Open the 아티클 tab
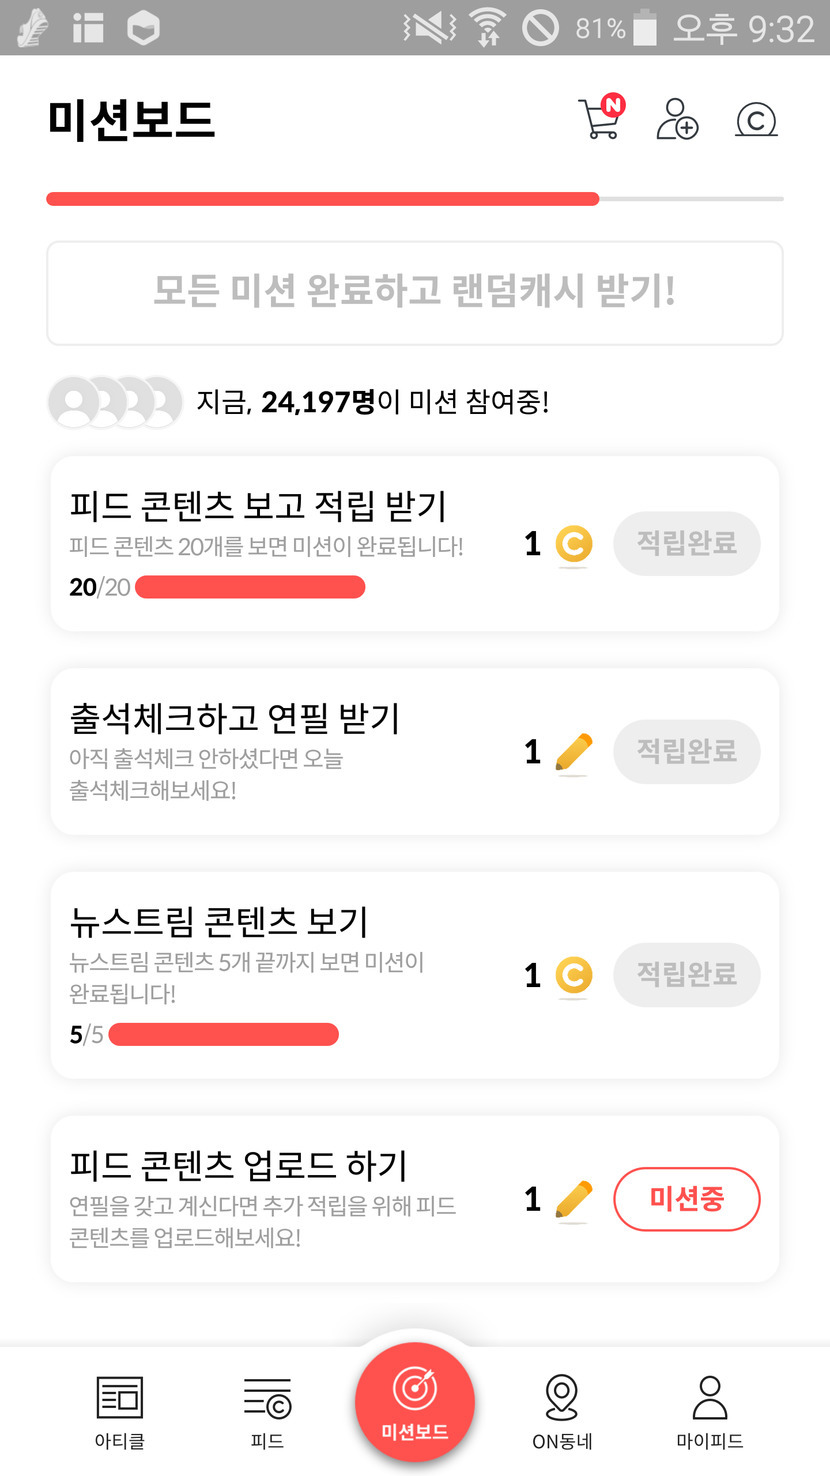The width and height of the screenshot is (830, 1476). [x=119, y=1411]
